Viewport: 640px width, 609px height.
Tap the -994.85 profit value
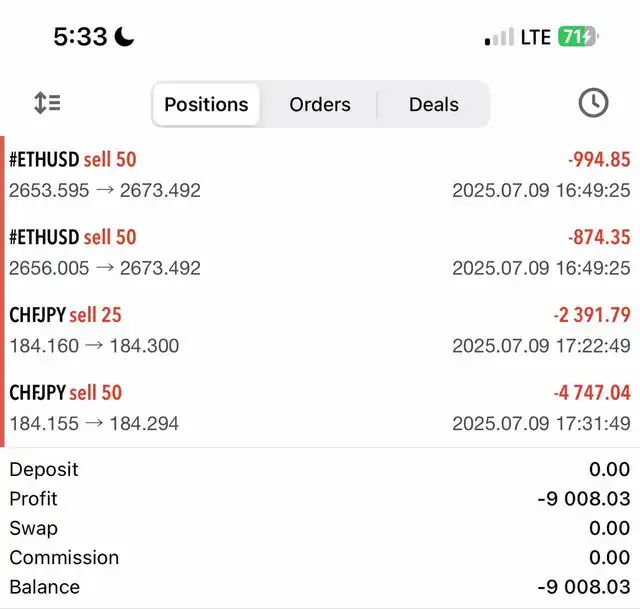(x=599, y=159)
